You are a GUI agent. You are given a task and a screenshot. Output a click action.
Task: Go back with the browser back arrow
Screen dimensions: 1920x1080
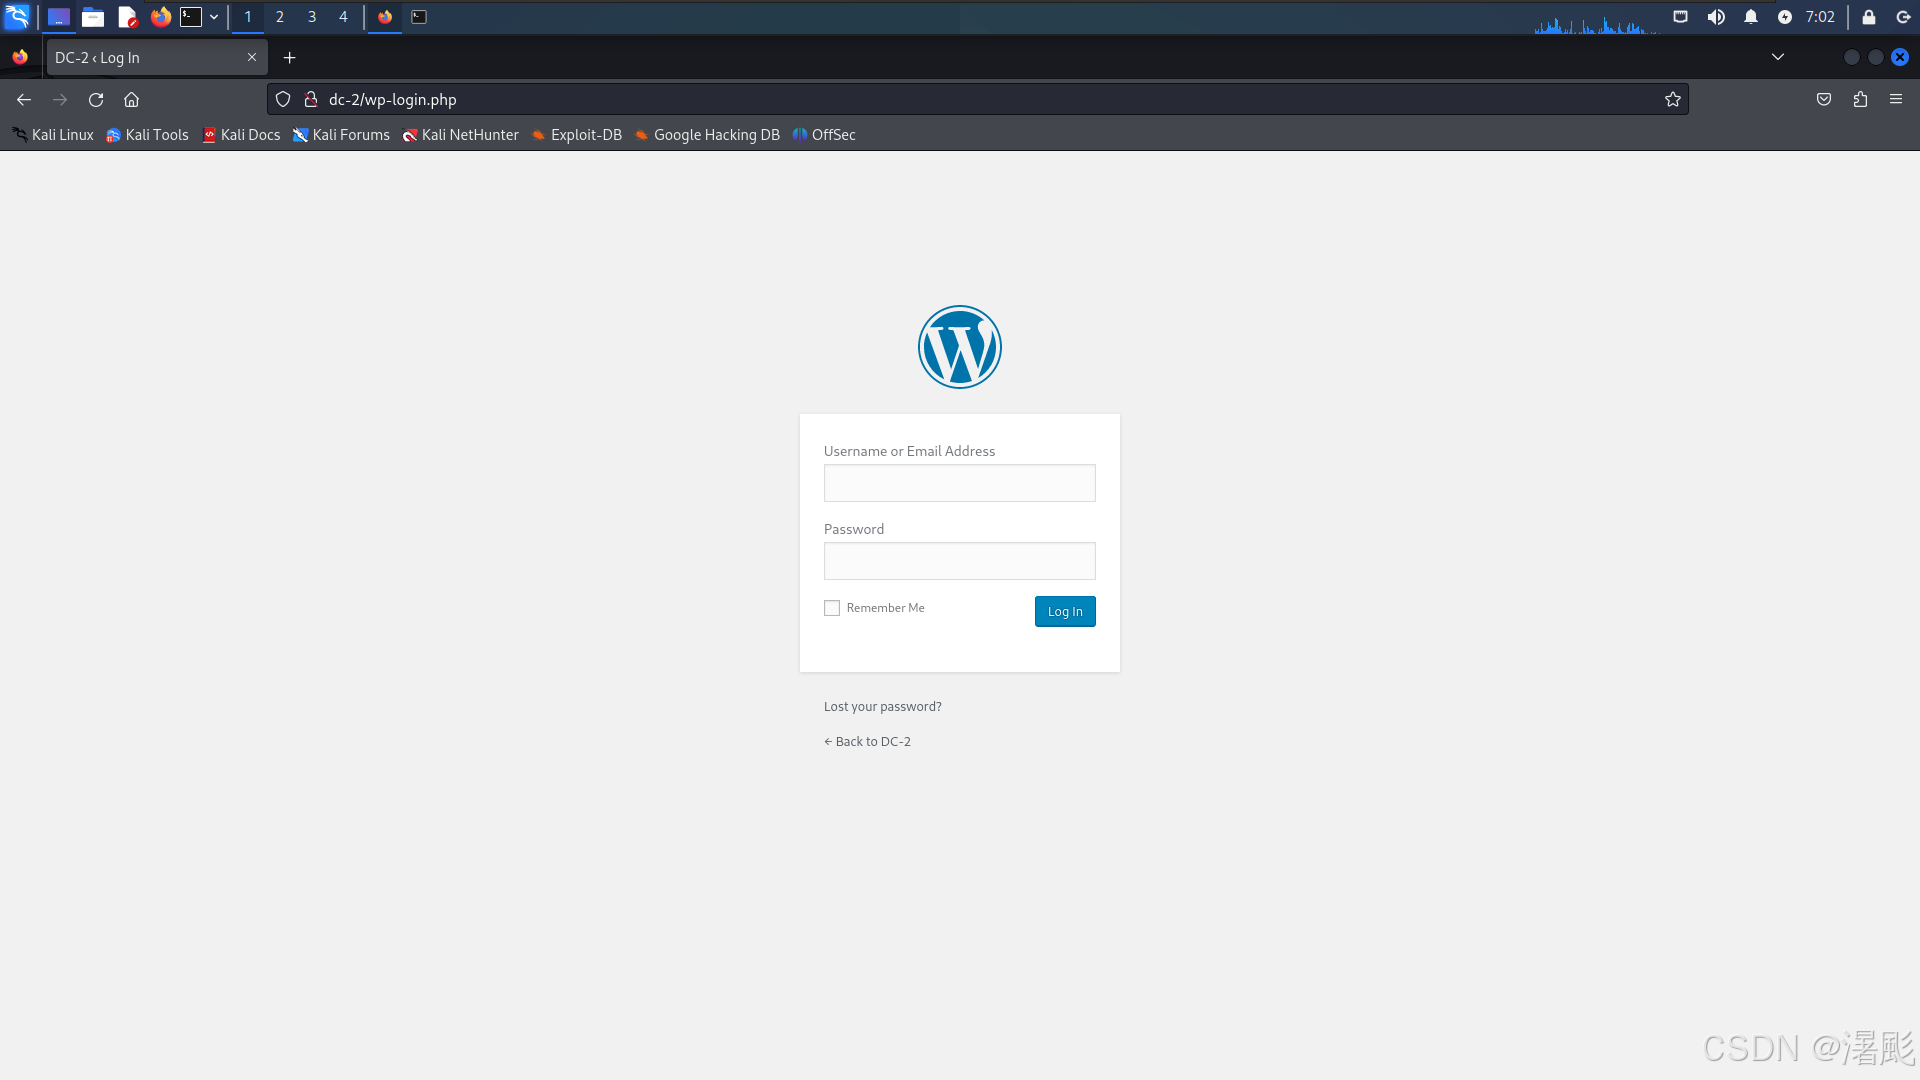click(24, 99)
